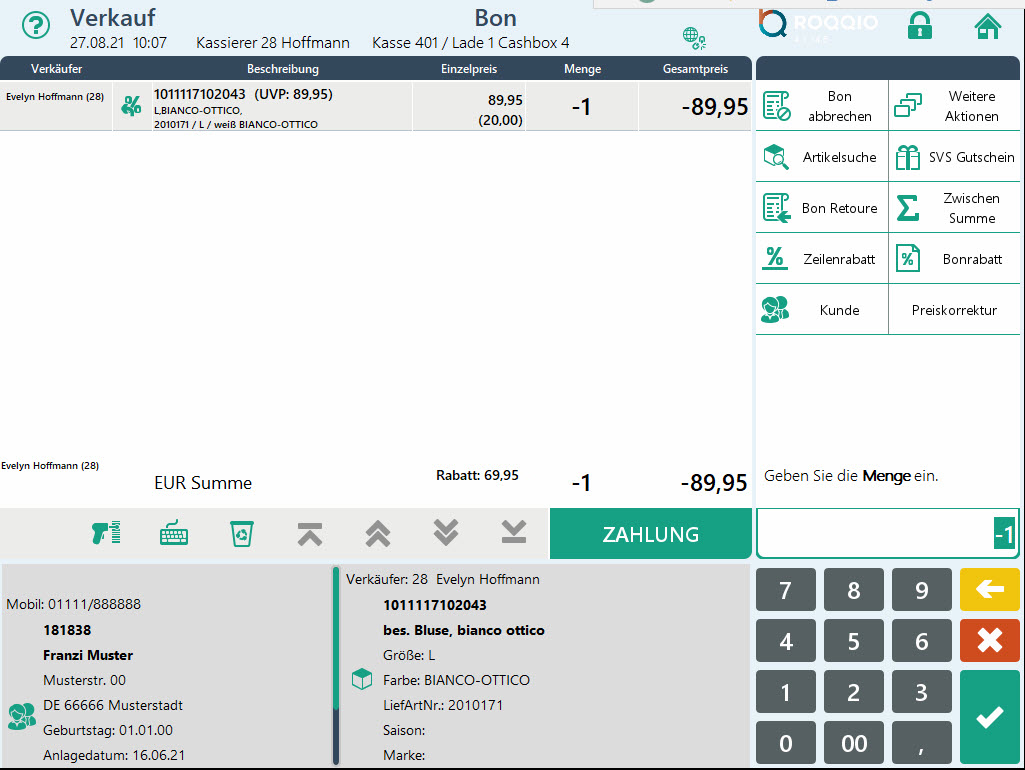
Task: Jump to first line with top arrow
Action: [310, 533]
